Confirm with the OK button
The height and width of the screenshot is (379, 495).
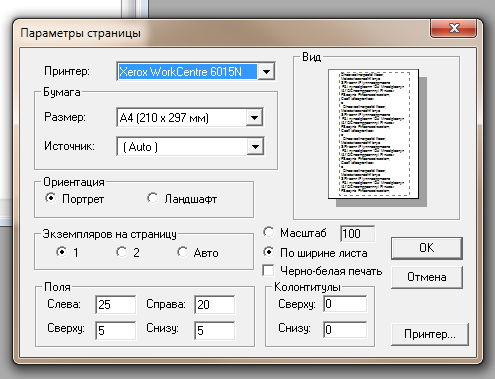point(427,248)
